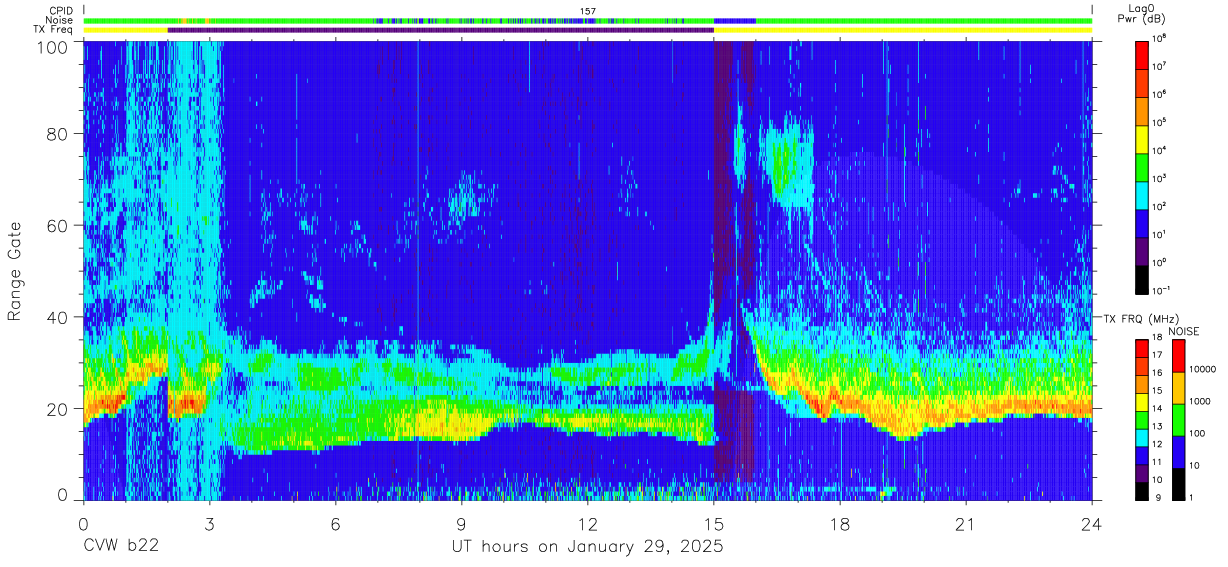Click the 3 tick label on time axis
This screenshot has height=567, width=1228.
209,523
